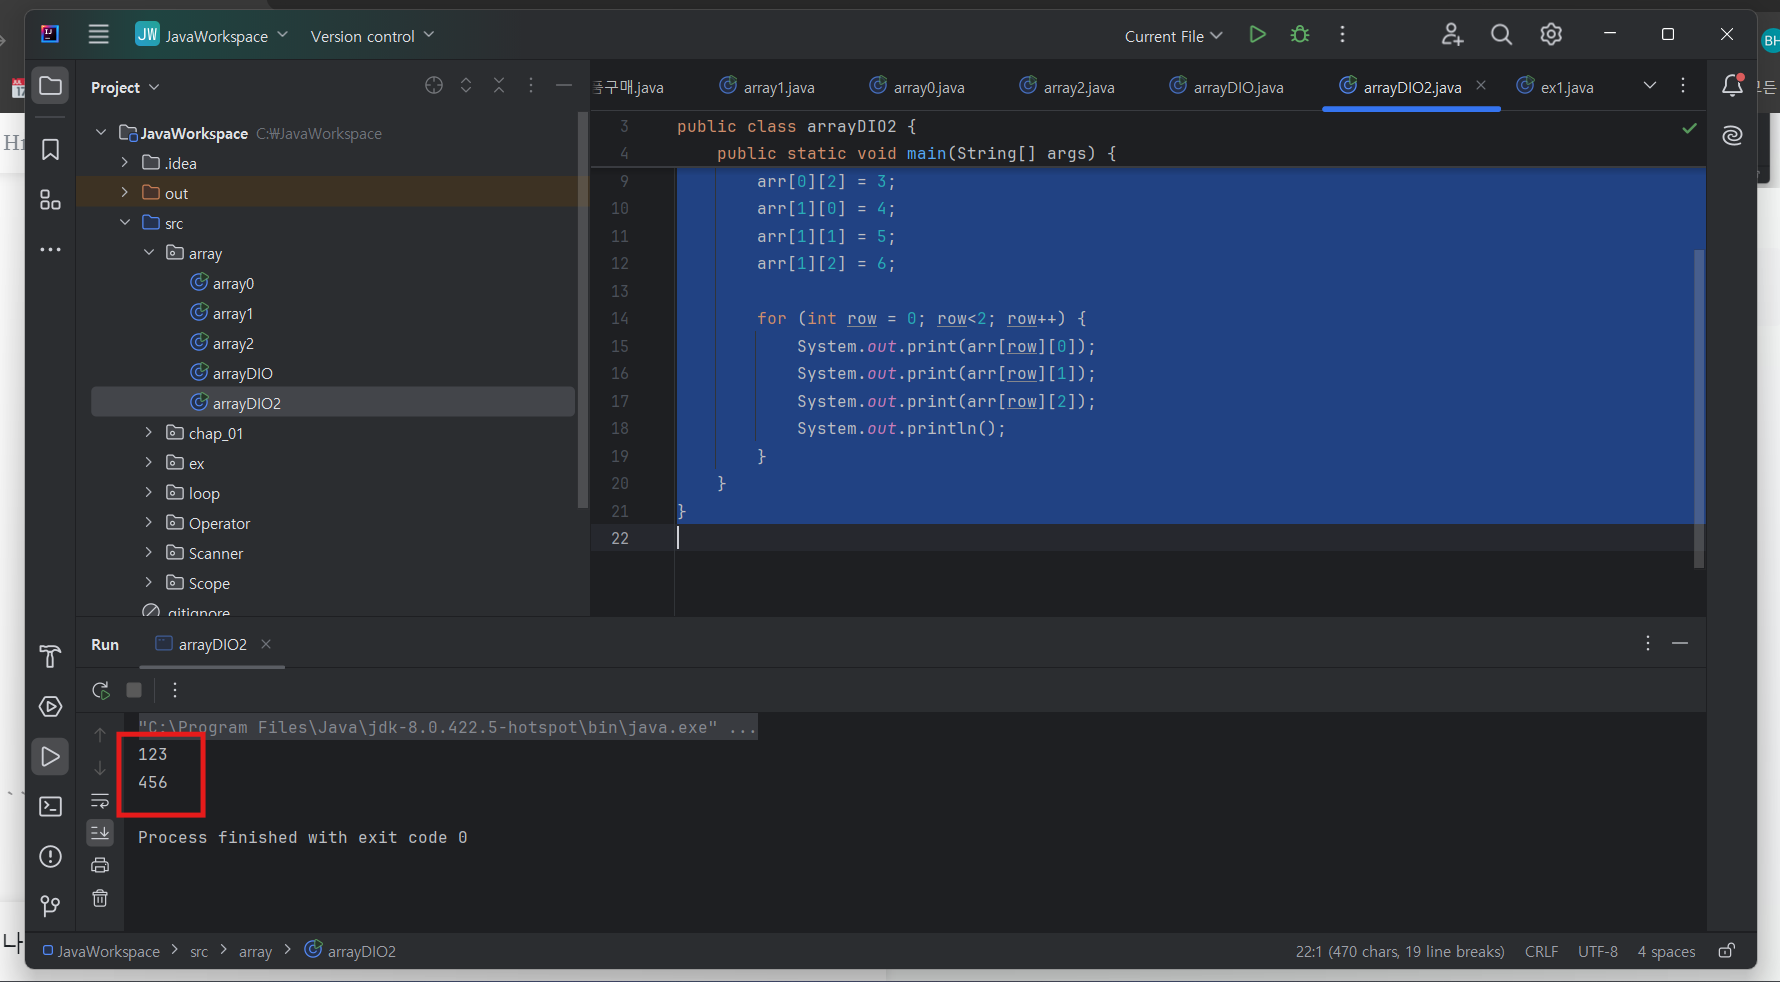Screen dimensions: 1780x982
Task: Change the 4 spaces indent setting
Action: pyautogui.click(x=1666, y=952)
